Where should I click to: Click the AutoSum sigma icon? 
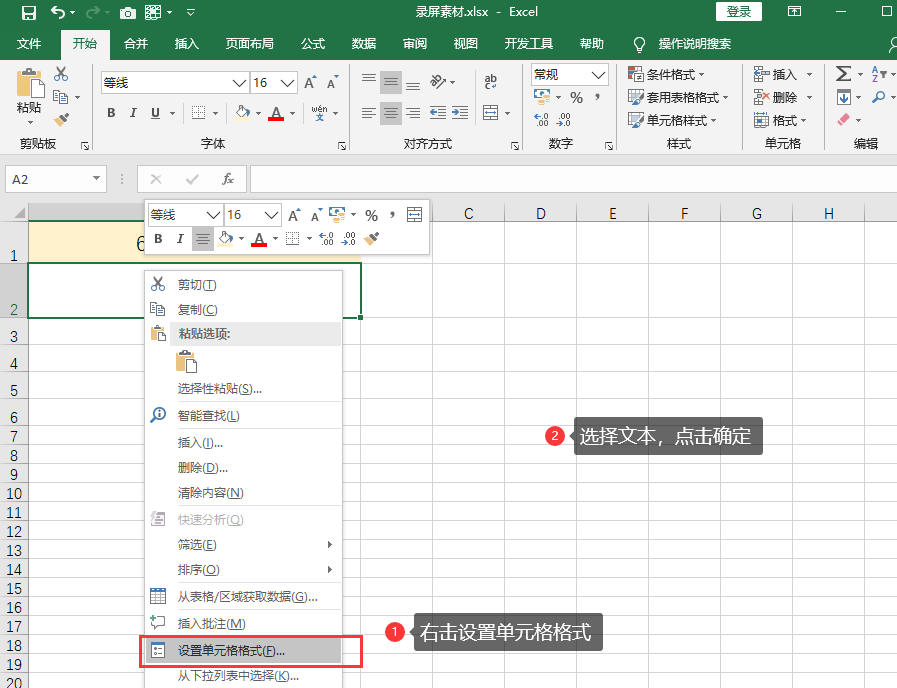[843, 74]
